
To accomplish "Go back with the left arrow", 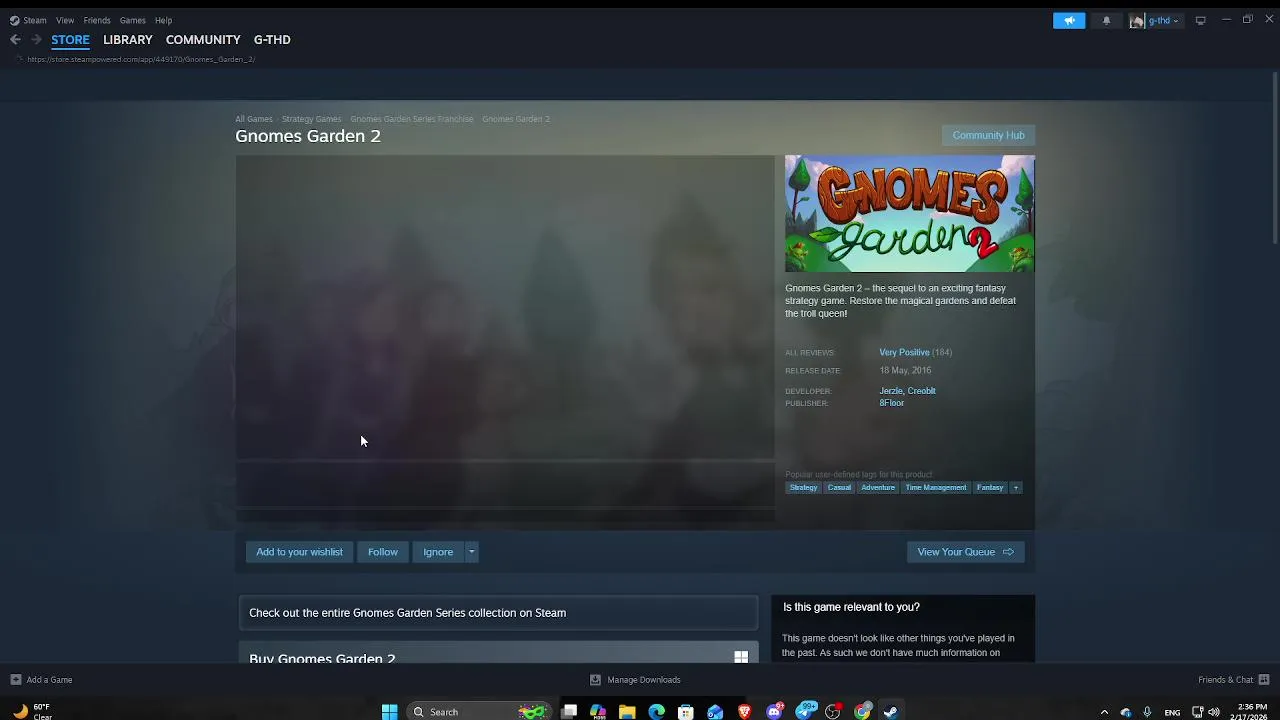I will coord(15,40).
